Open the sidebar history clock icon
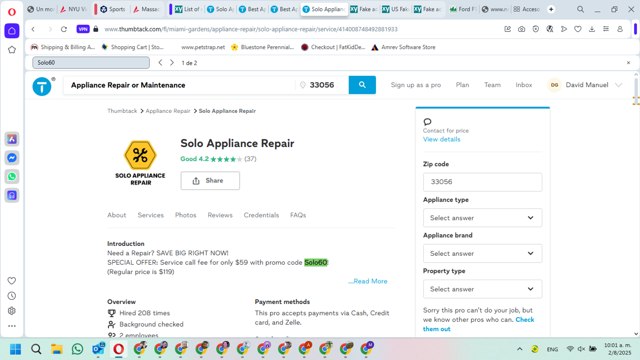This screenshot has width=640, height=360. click(x=12, y=296)
